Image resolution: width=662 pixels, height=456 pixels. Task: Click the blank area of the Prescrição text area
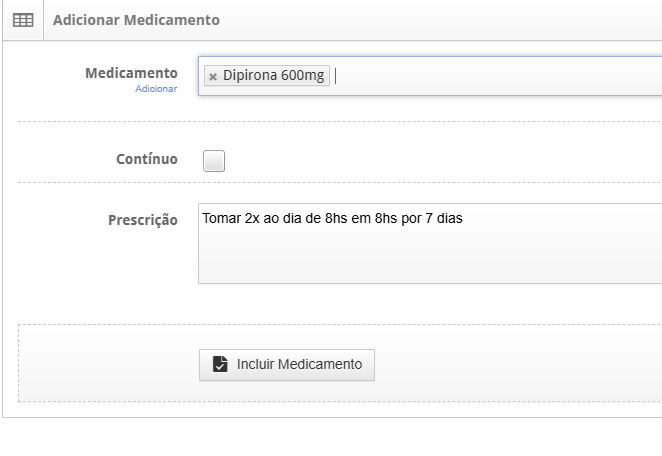(x=430, y=258)
